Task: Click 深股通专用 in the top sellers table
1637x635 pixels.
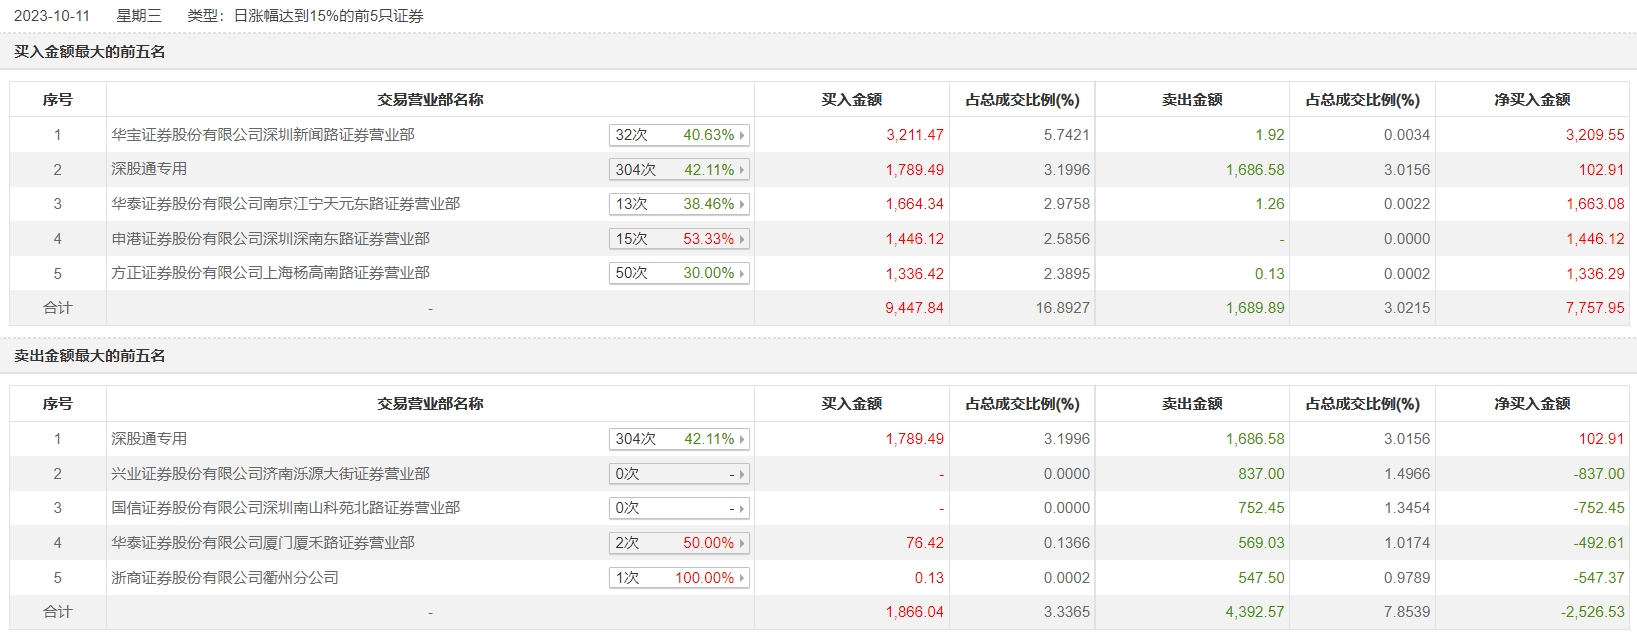Action: pos(149,439)
